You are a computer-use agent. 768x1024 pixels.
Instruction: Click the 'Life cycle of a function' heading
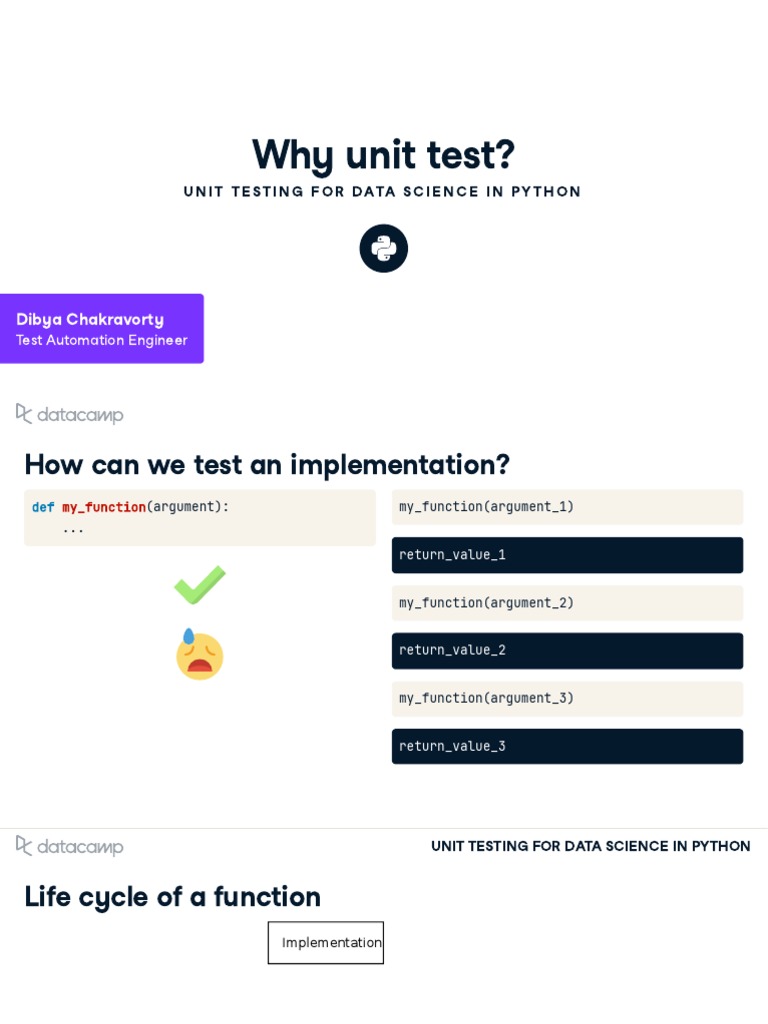pos(172,896)
